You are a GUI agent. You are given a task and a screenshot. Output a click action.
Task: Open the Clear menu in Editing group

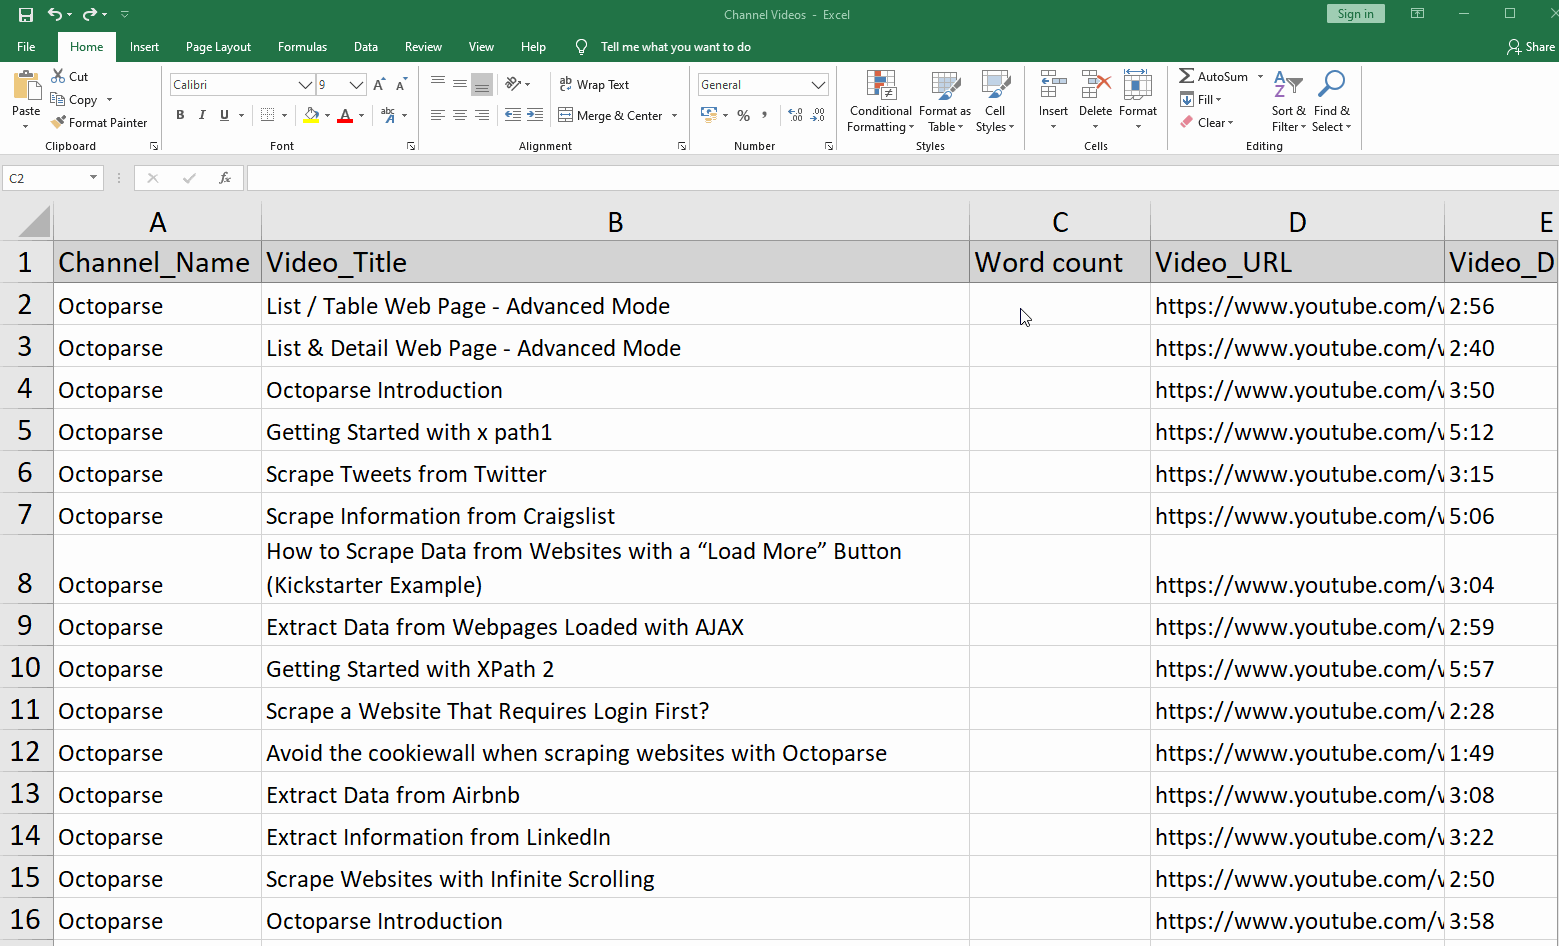point(1207,122)
